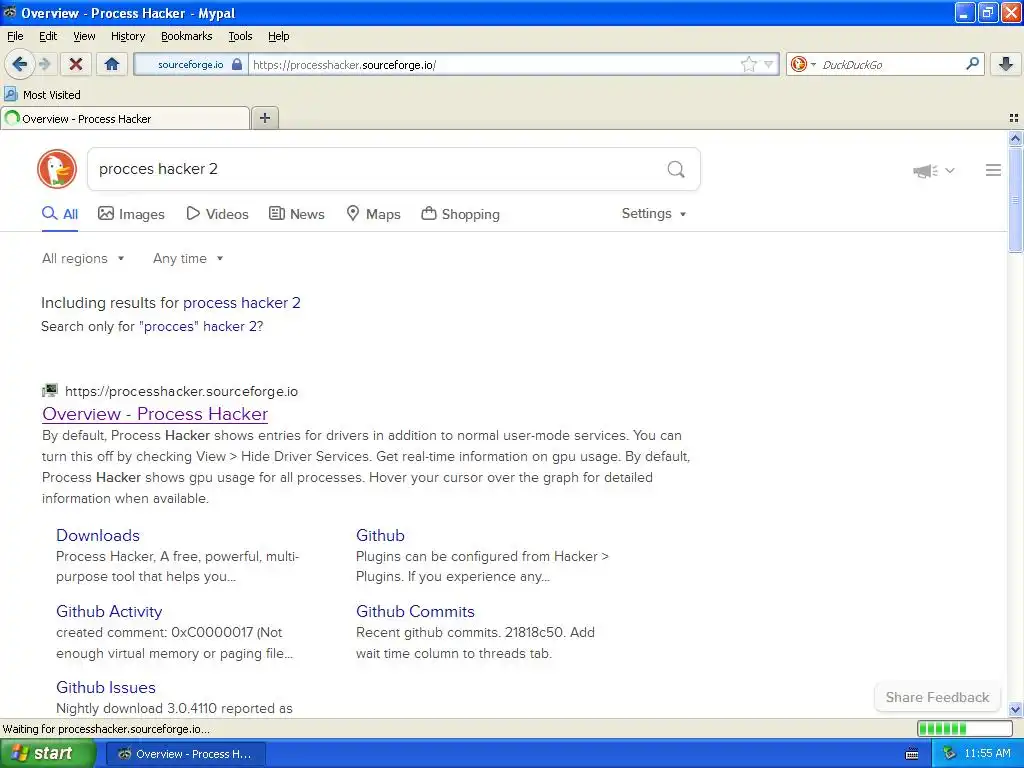Open the Github sitelink
The image size is (1024, 768).
(380, 535)
